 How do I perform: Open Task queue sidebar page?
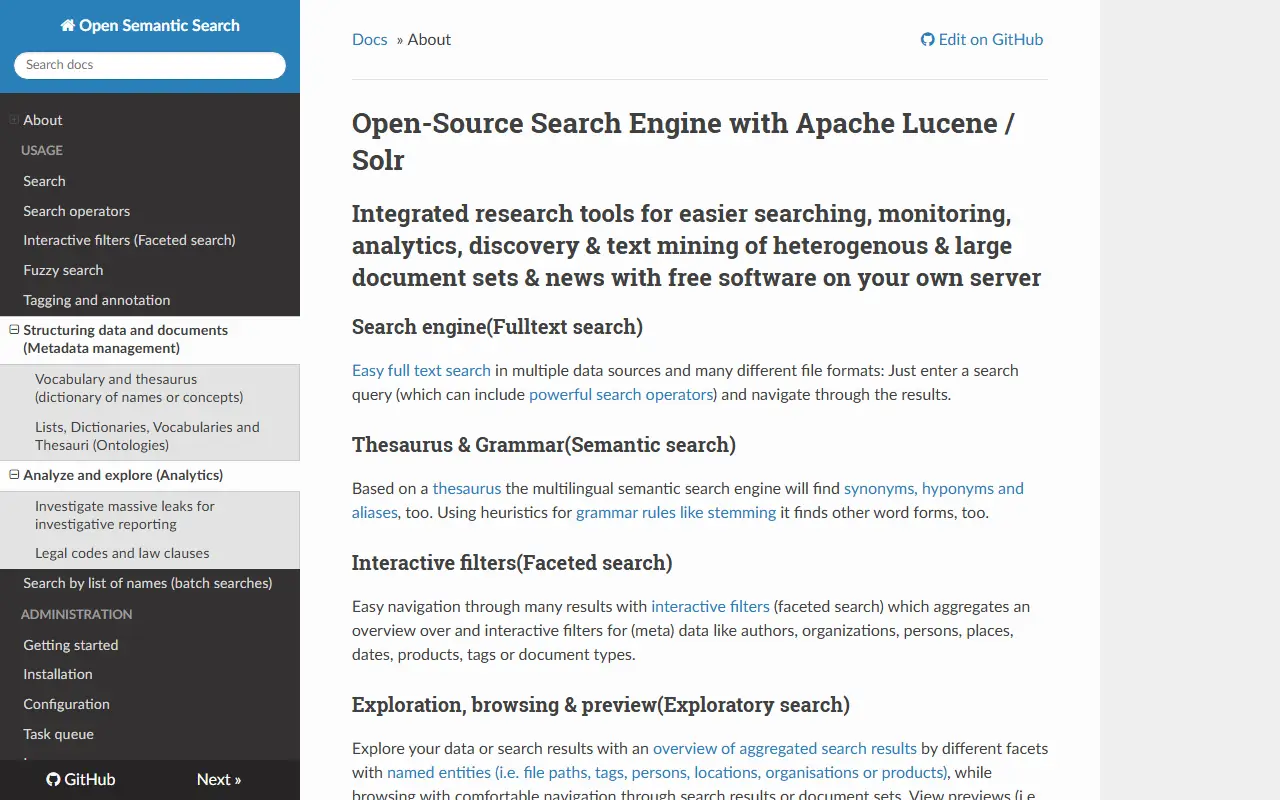click(x=59, y=734)
